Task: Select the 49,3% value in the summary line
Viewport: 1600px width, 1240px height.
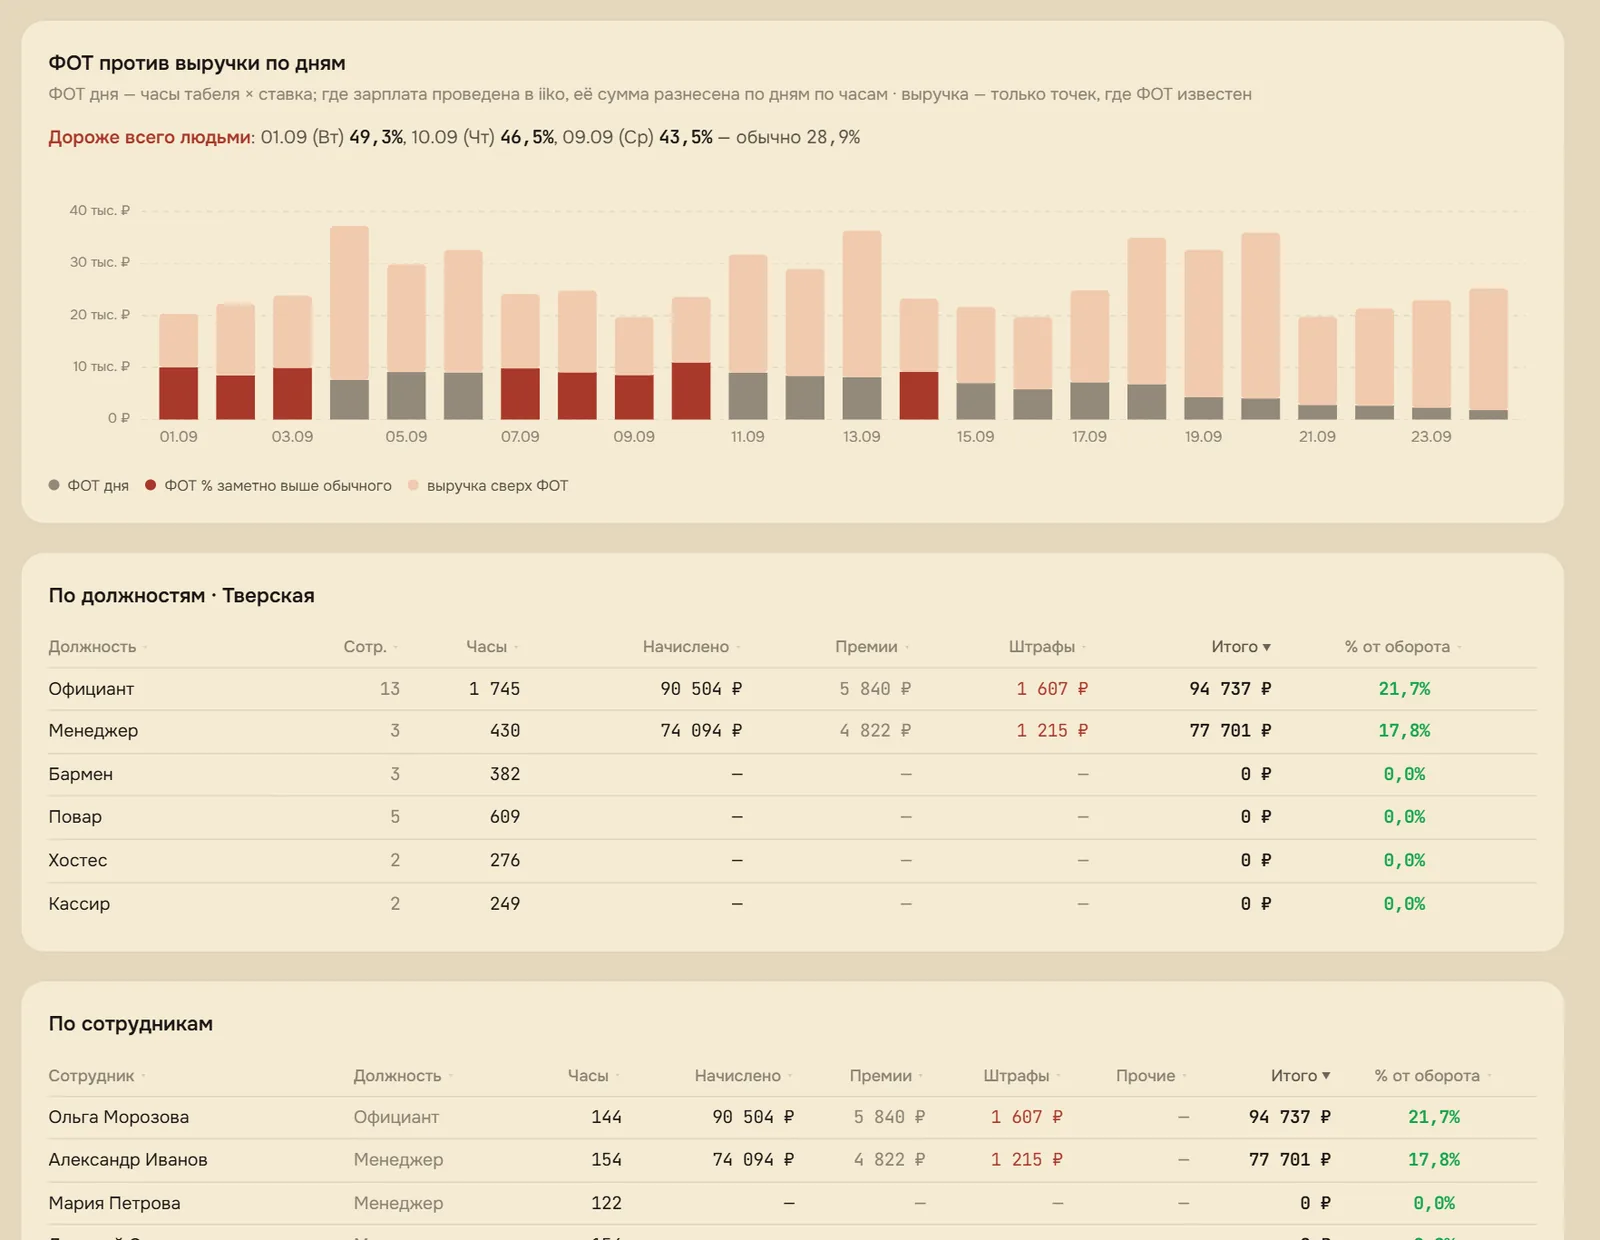Action: tap(376, 137)
